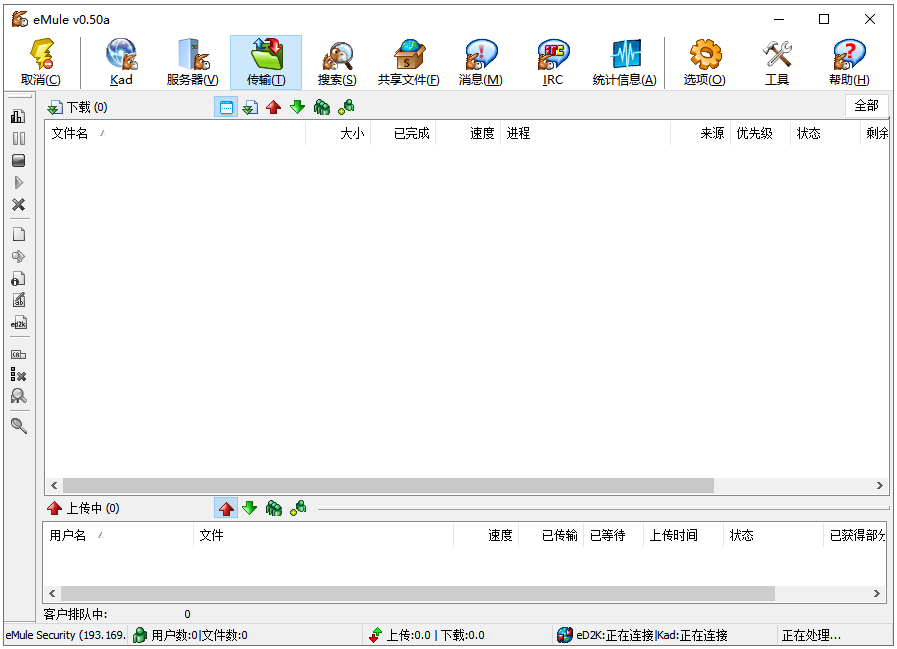Click the cancel X icon in left sidebar
This screenshot has height=649, width=897.
tap(18, 205)
